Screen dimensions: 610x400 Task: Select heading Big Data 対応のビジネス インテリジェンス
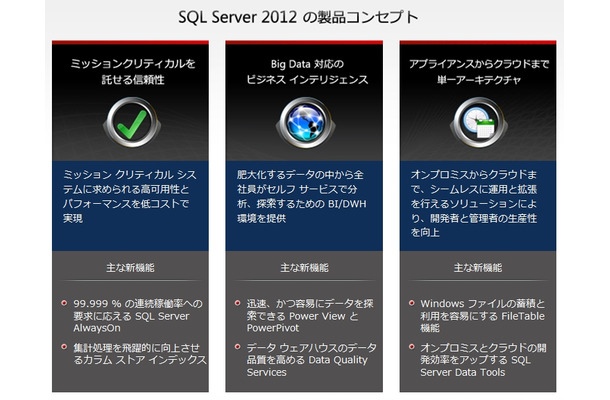[x=307, y=72]
